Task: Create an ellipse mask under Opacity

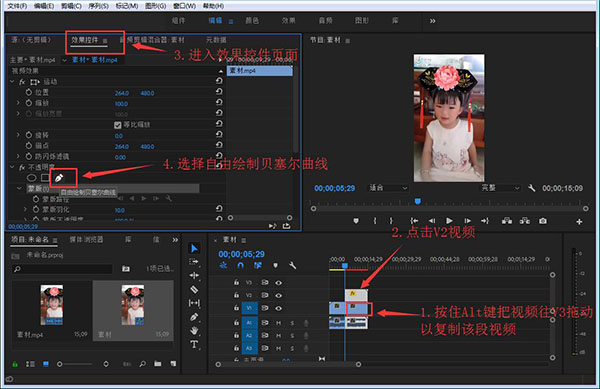Action: pos(31,178)
